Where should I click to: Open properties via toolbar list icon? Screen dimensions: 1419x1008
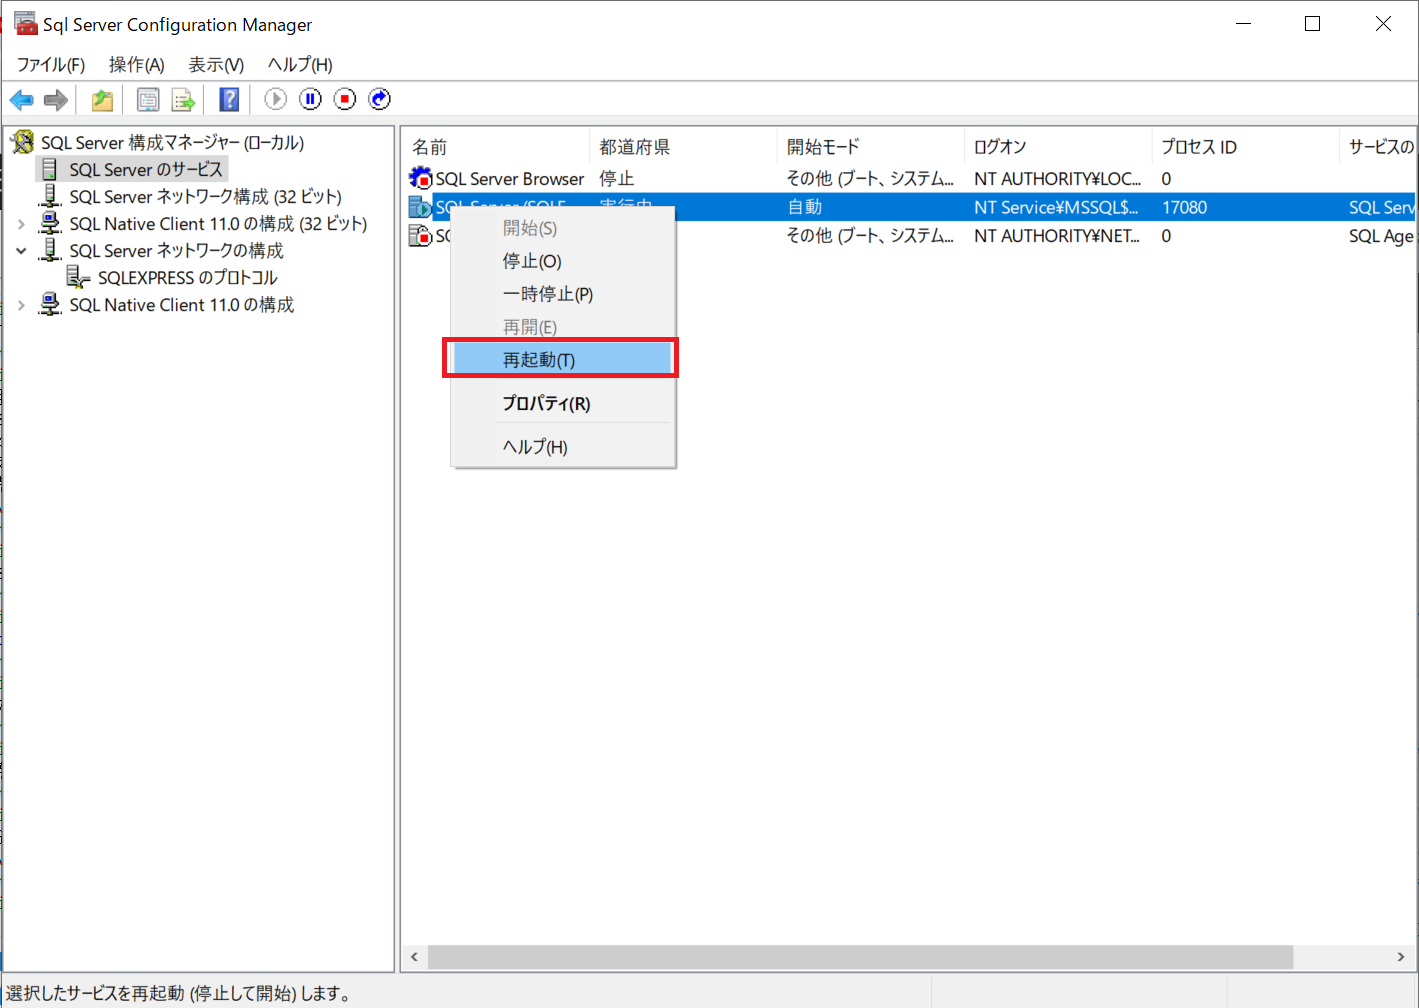pos(148,100)
